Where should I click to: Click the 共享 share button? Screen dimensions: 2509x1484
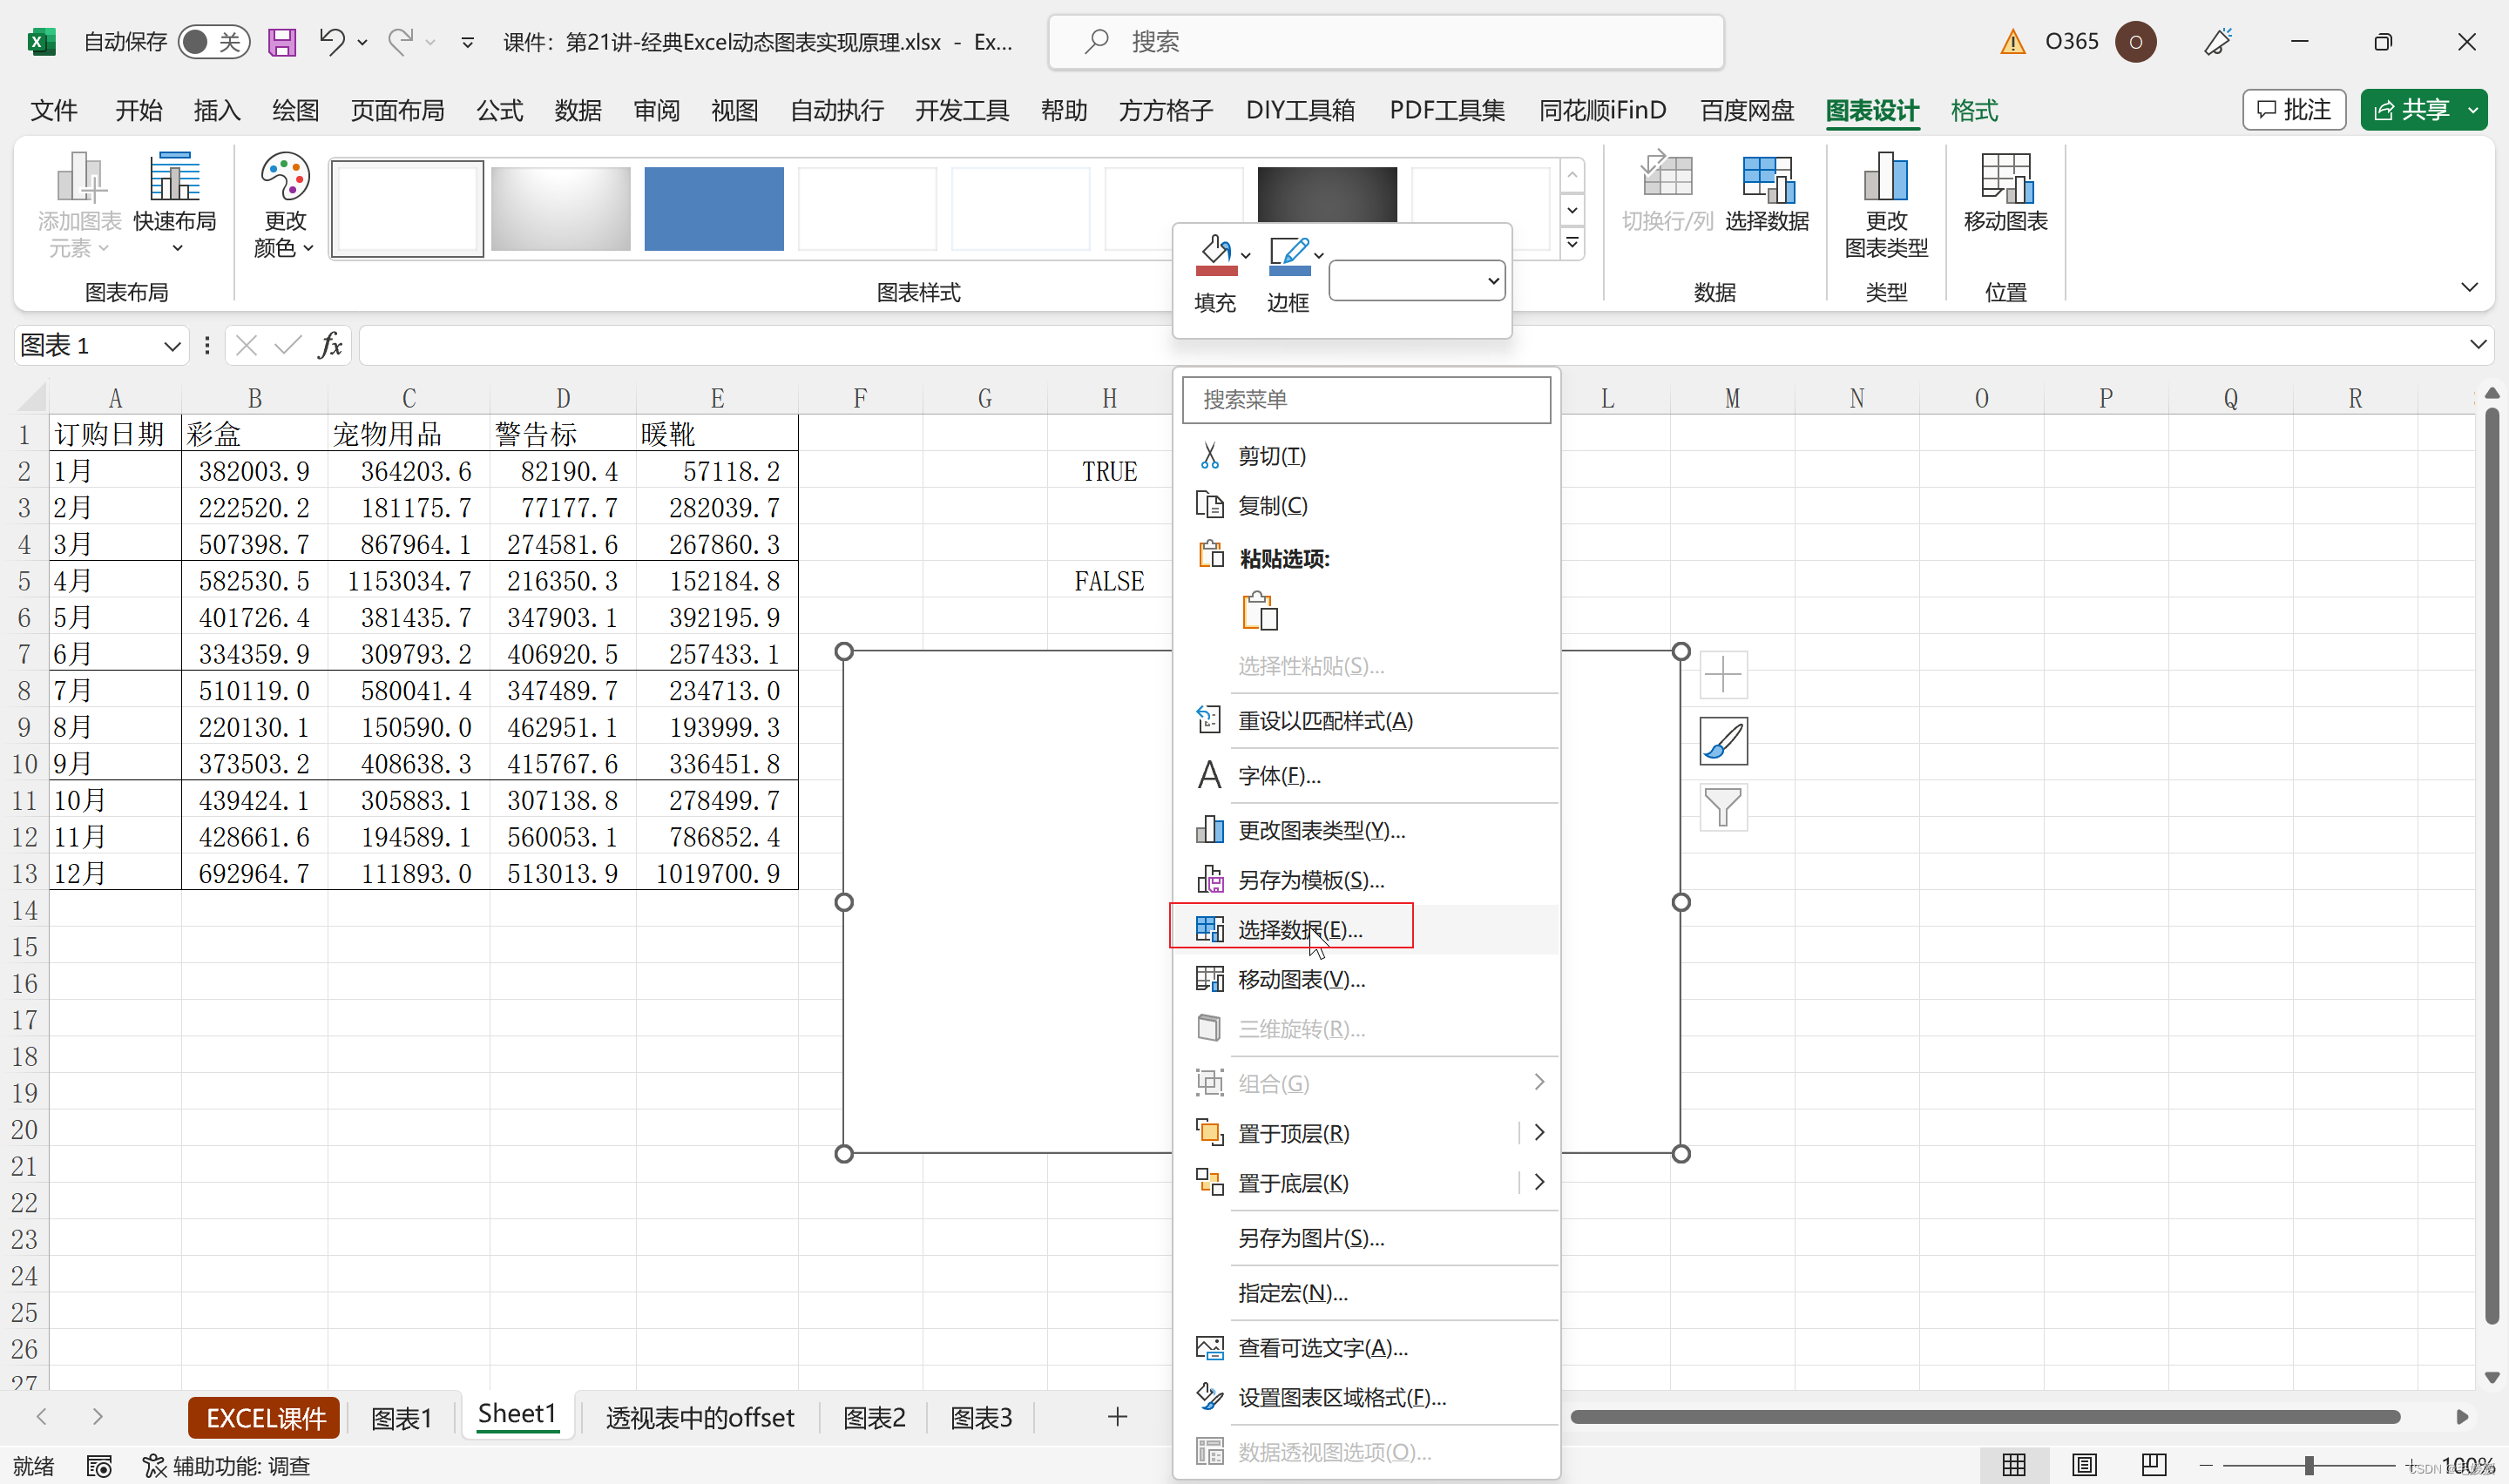click(2411, 110)
